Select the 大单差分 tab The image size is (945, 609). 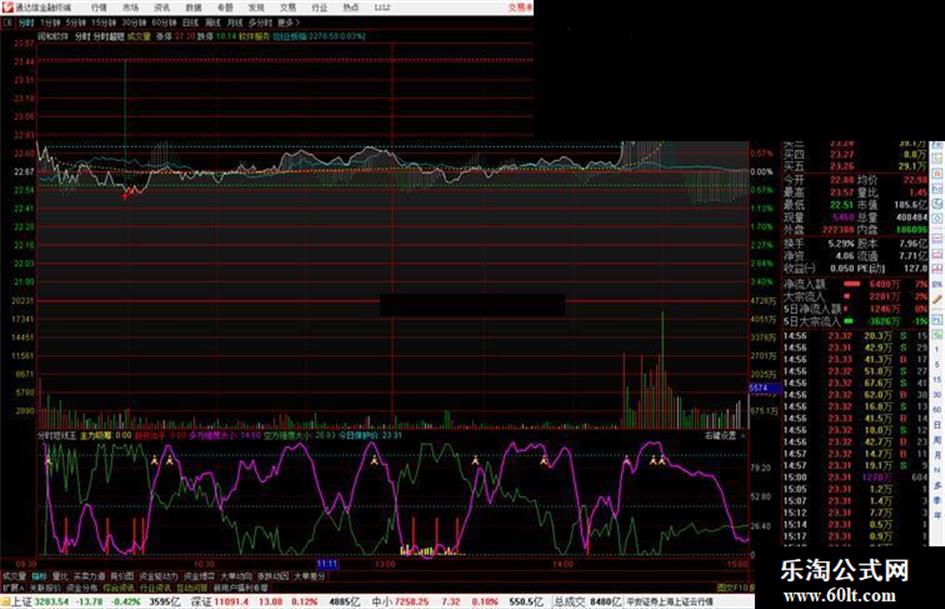click(309, 576)
